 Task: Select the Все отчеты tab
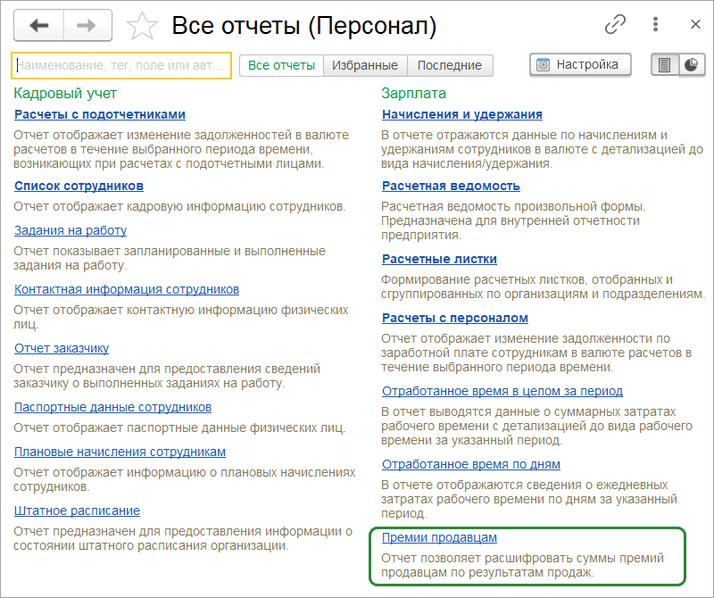[281, 66]
